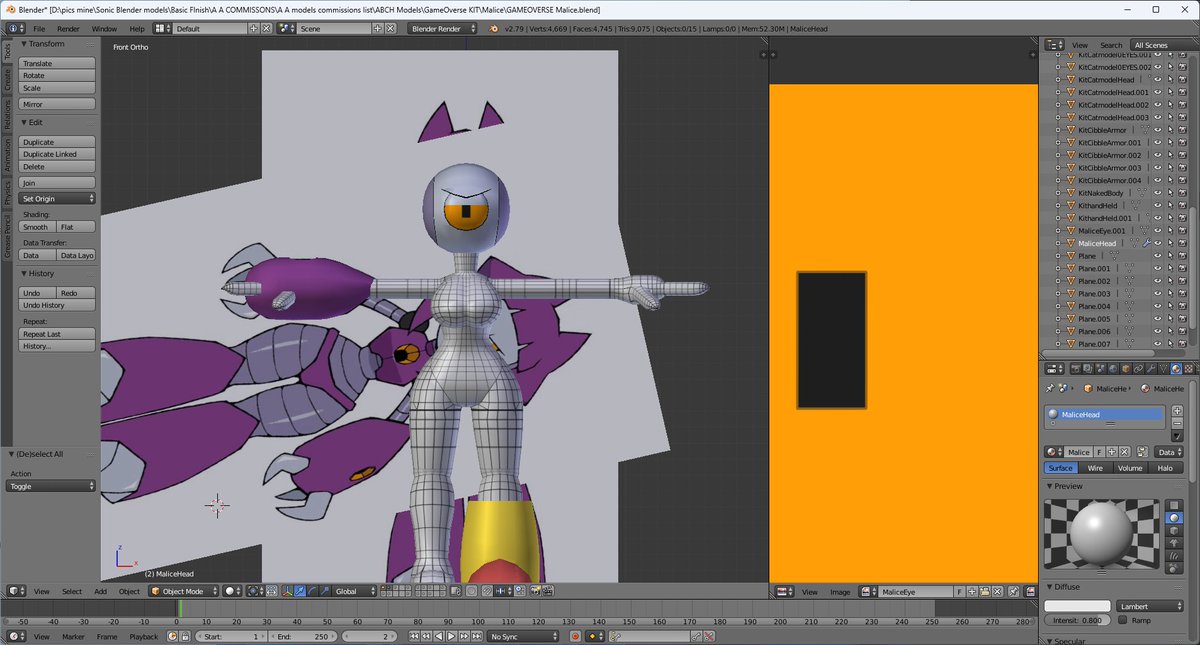Click the Rotate button in Transform panel
1200x645 pixels.
point(57,76)
